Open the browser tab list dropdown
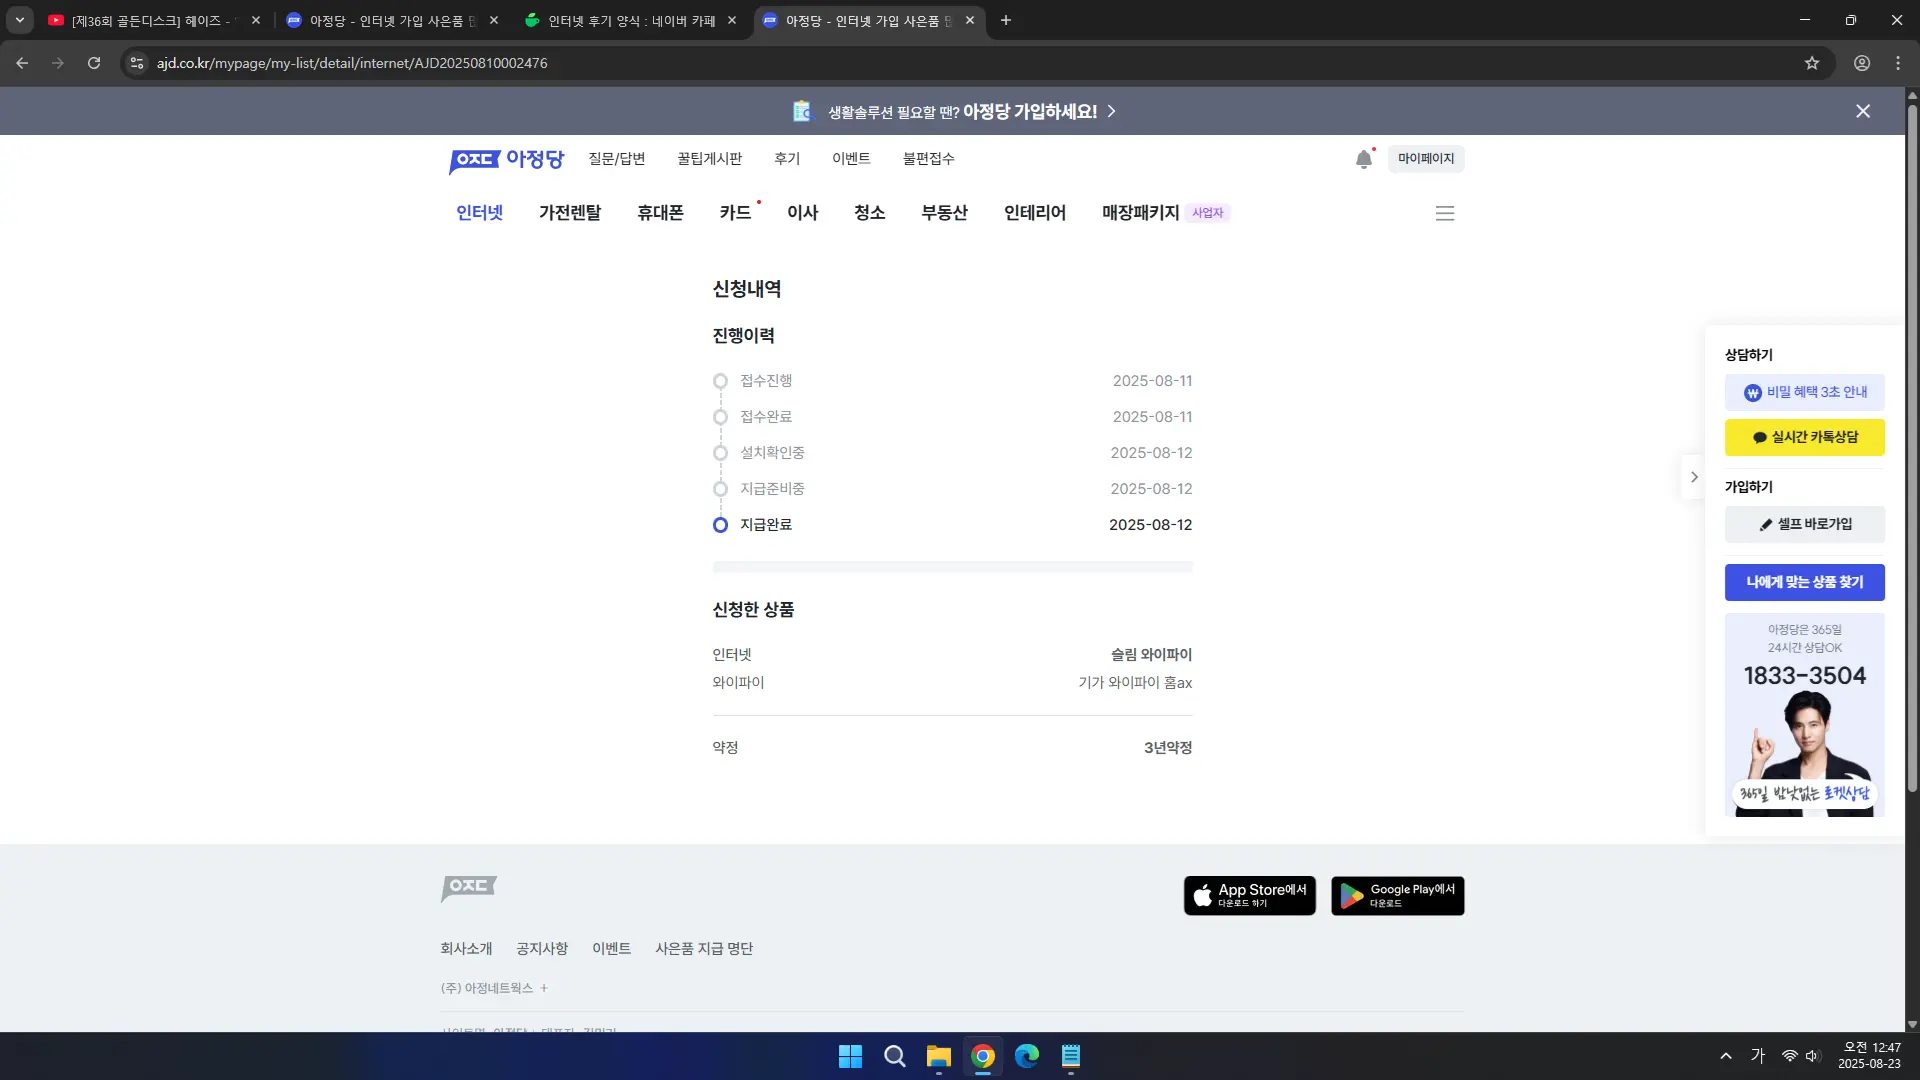This screenshot has height=1080, width=1920. 19,20
